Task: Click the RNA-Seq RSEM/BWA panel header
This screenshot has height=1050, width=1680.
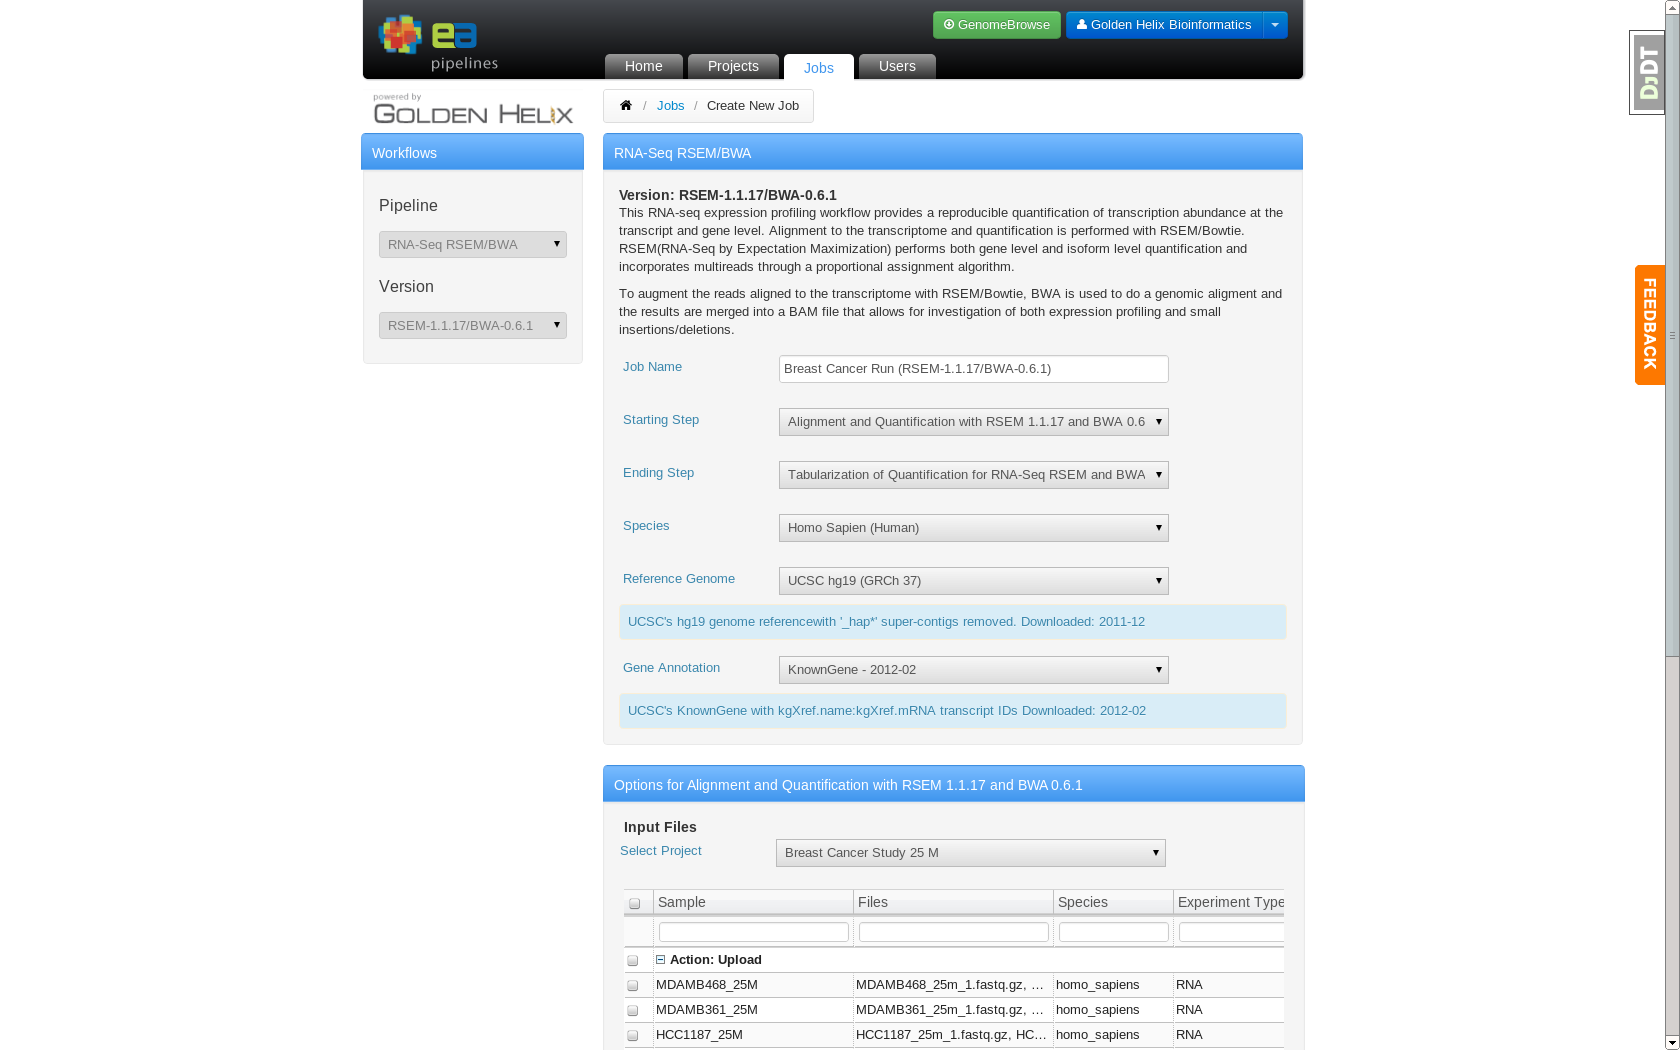Action: pos(953,152)
